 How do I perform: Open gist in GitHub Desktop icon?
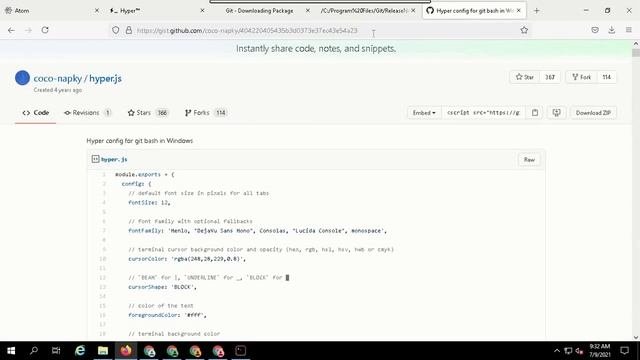(556, 113)
